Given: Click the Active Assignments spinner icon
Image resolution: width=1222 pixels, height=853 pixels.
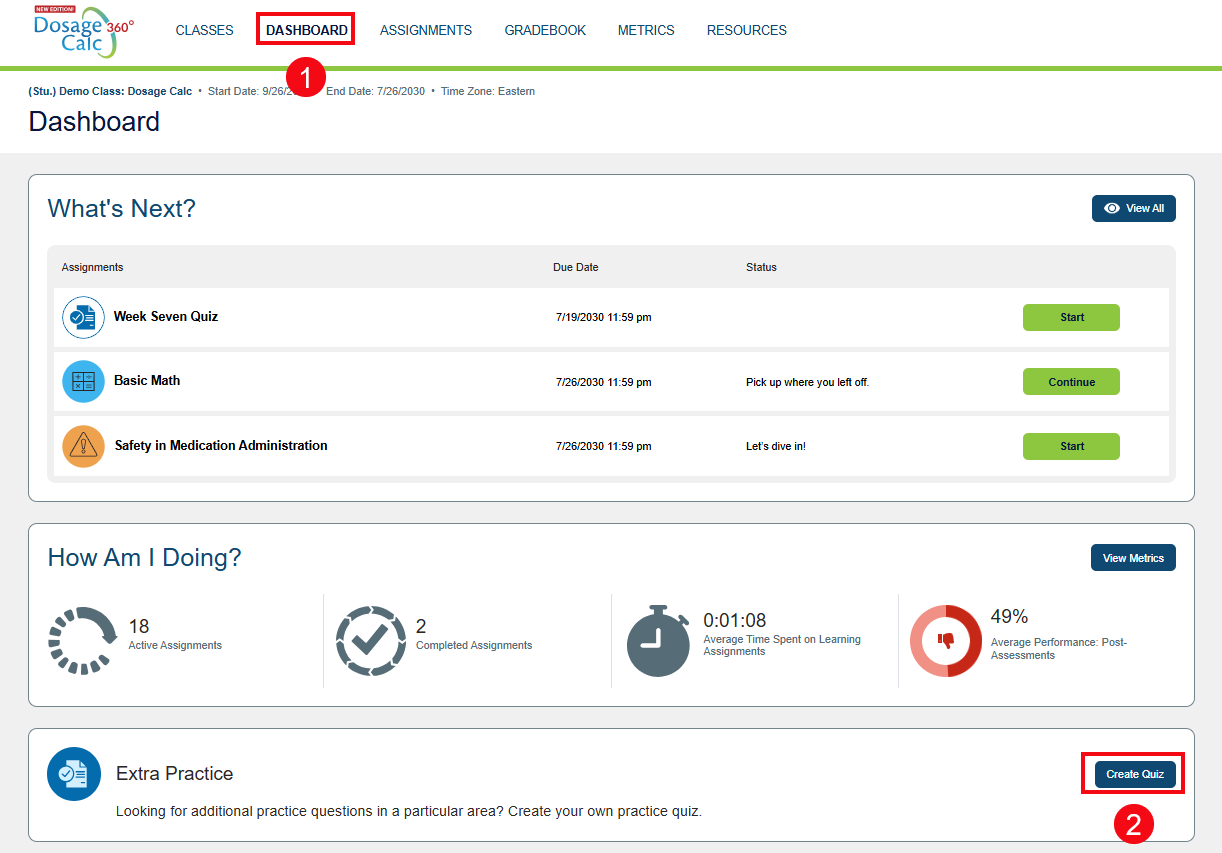Looking at the screenshot, I should [x=80, y=640].
